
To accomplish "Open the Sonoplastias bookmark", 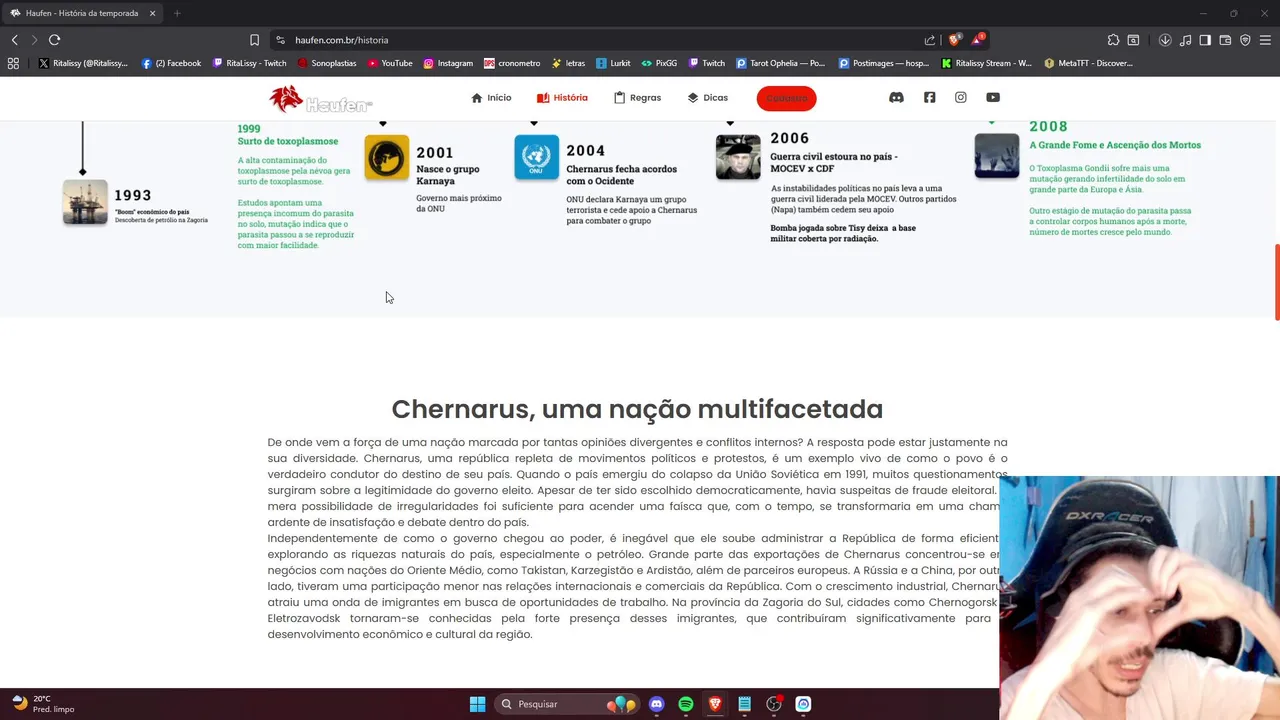I will point(326,63).
